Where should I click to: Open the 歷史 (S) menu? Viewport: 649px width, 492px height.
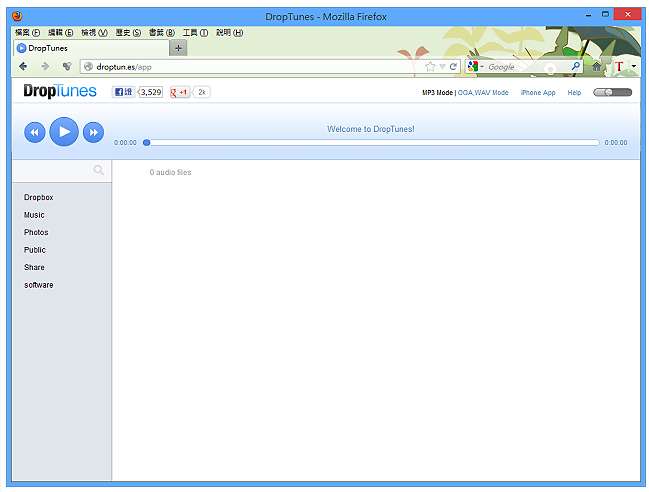pyautogui.click(x=128, y=33)
